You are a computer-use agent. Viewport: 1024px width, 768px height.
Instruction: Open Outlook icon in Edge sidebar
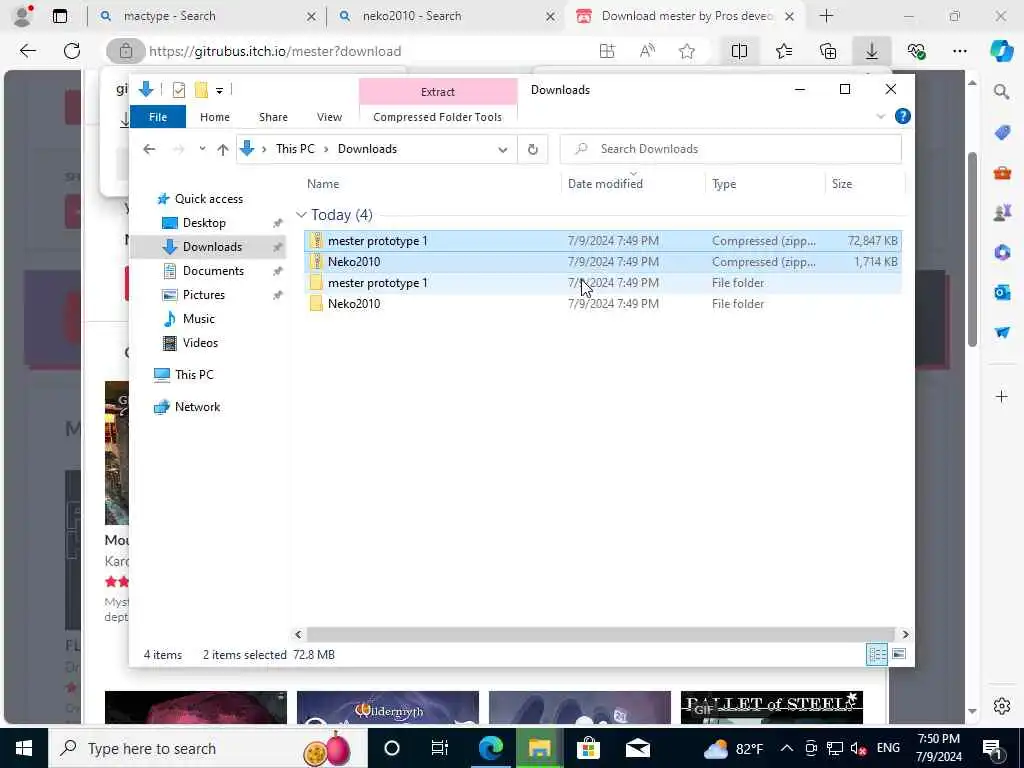click(1002, 293)
